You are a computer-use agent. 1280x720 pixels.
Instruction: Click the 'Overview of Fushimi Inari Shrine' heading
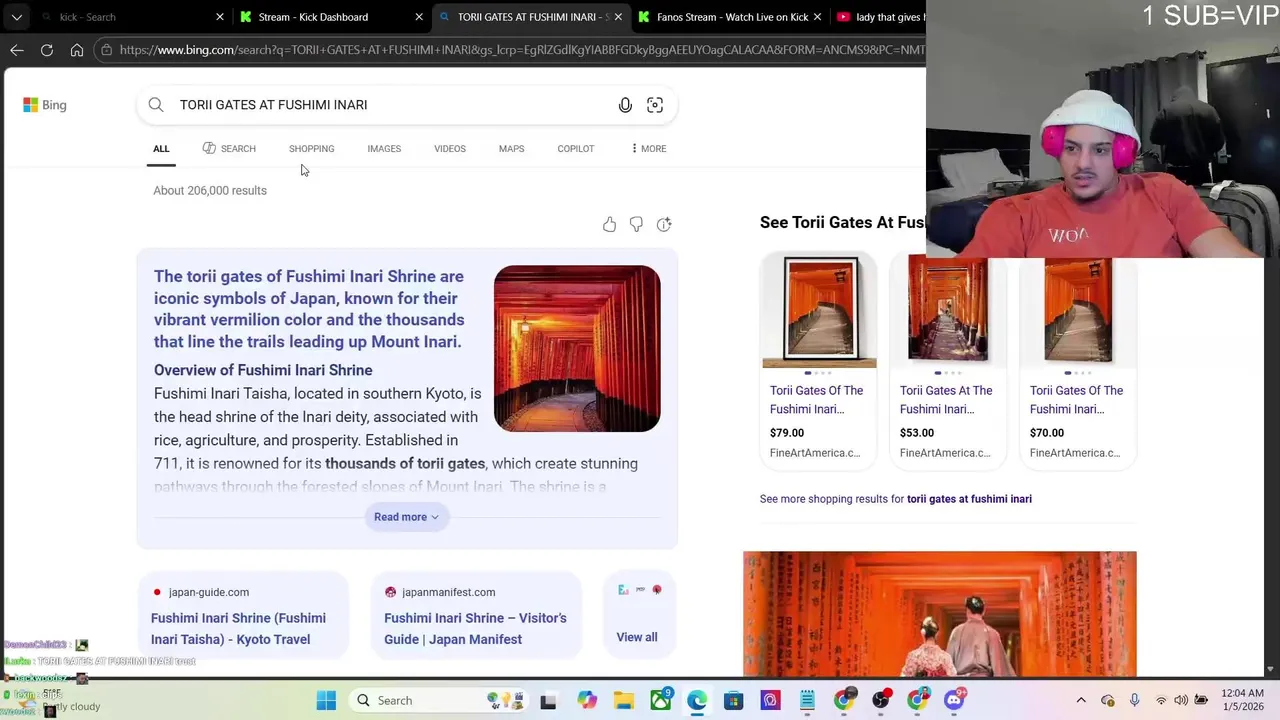[263, 370]
